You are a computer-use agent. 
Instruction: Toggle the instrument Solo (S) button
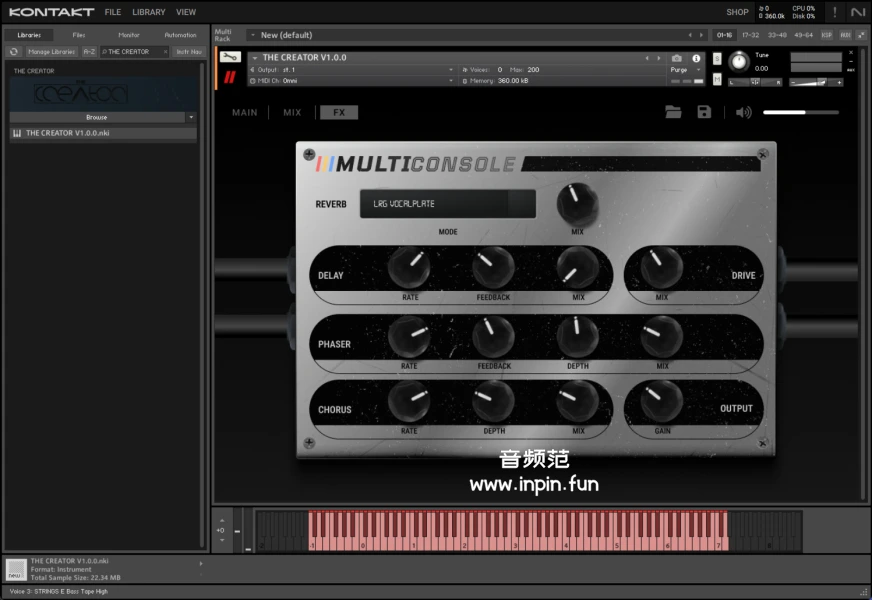717,58
